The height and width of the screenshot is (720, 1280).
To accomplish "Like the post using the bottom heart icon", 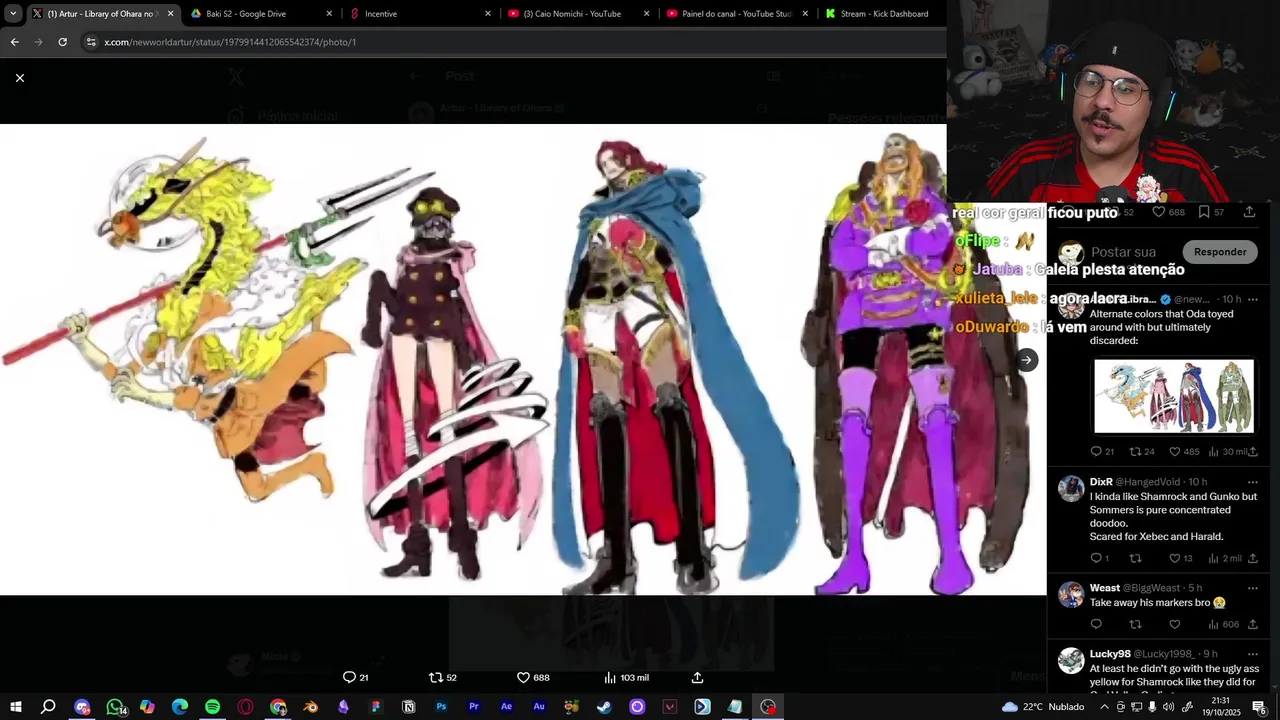I will 533,677.
